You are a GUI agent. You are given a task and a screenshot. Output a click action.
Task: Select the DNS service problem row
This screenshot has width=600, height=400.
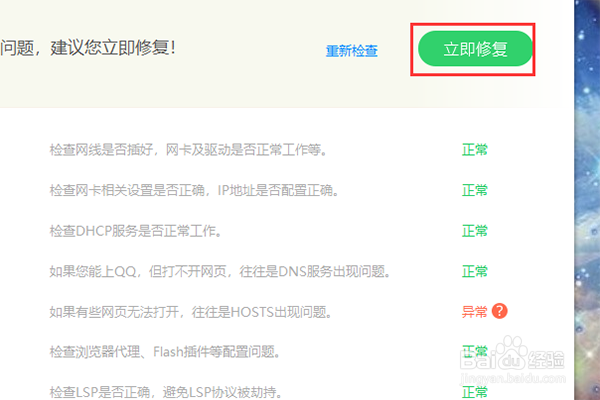[x=220, y=271]
